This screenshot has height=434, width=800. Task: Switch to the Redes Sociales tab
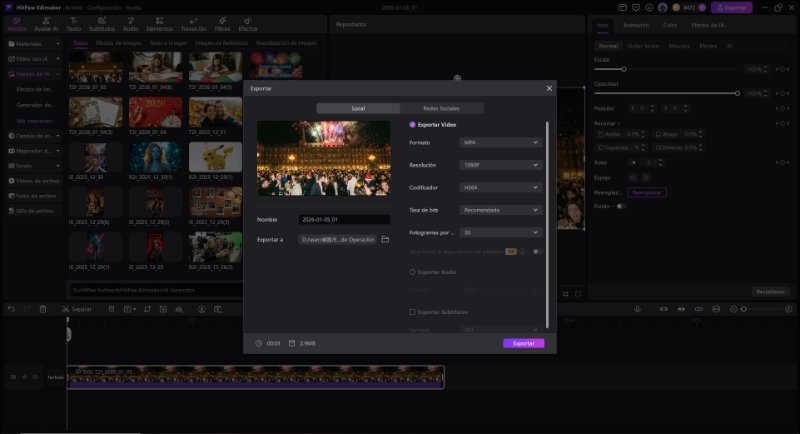[442, 108]
